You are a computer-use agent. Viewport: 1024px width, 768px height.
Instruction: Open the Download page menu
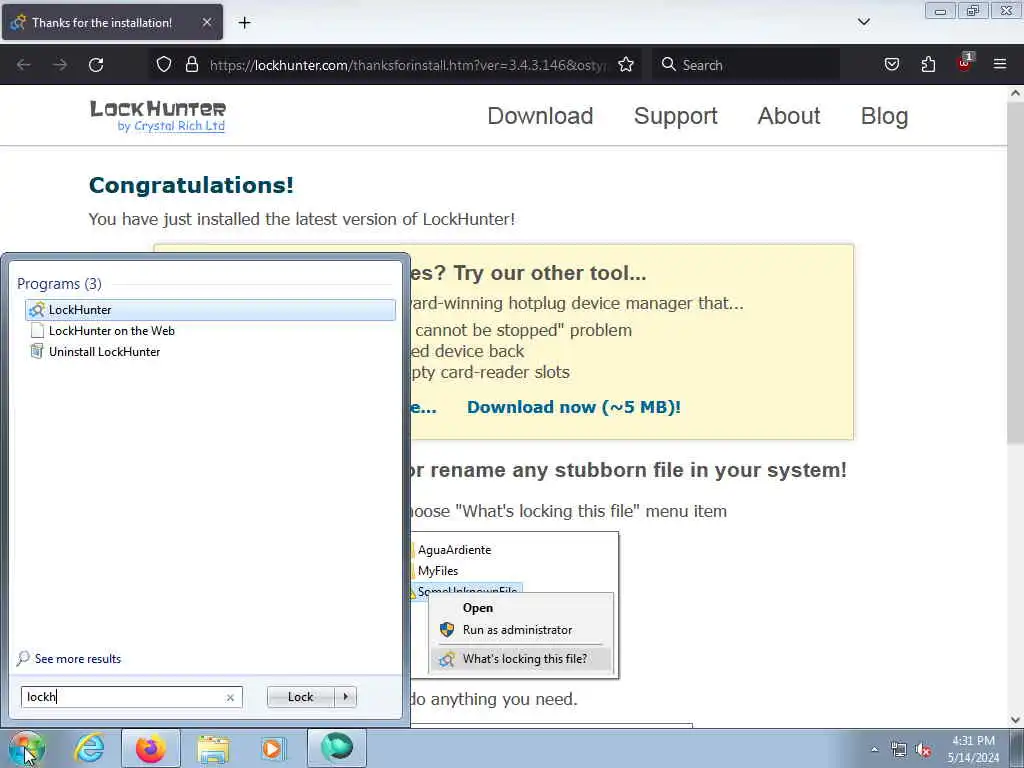tap(540, 116)
